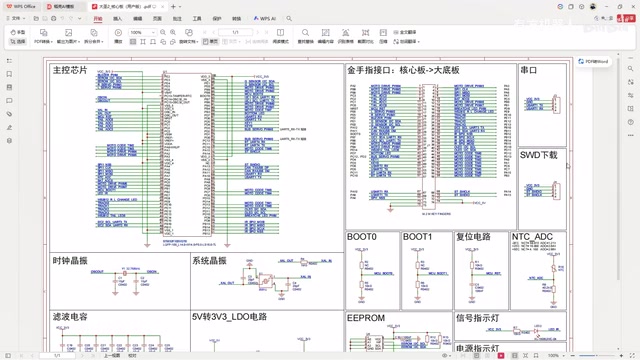Click the zoom plus button in status bar
The width and height of the screenshot is (640, 360).
pos(621,356)
